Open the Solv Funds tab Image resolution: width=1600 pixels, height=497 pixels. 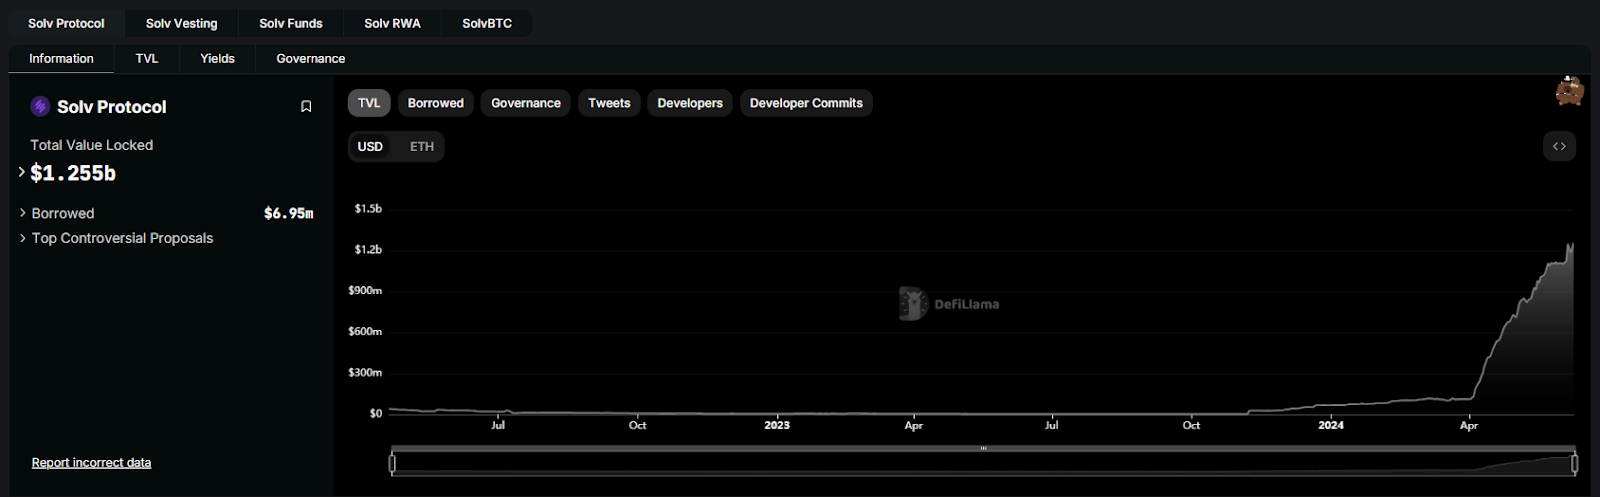[x=291, y=23]
